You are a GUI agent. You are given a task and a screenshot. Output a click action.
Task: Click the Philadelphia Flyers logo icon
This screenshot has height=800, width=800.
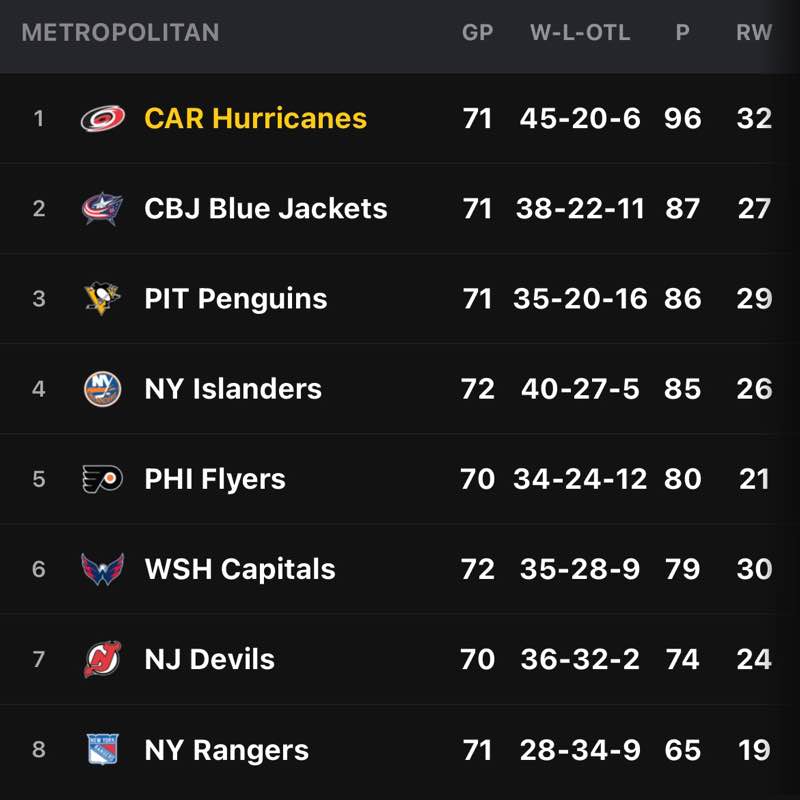point(103,479)
